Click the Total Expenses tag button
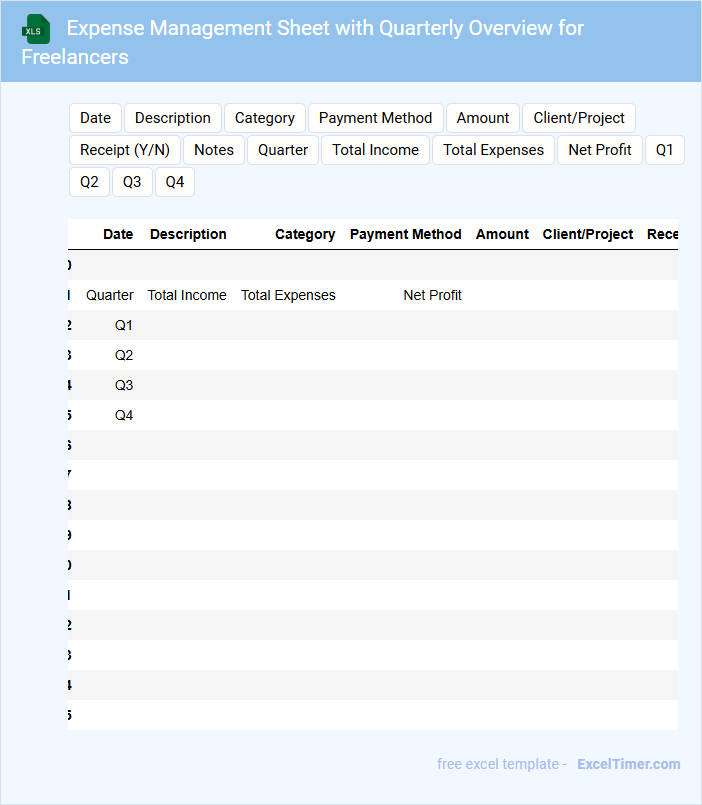This screenshot has width=702, height=805. tap(494, 150)
